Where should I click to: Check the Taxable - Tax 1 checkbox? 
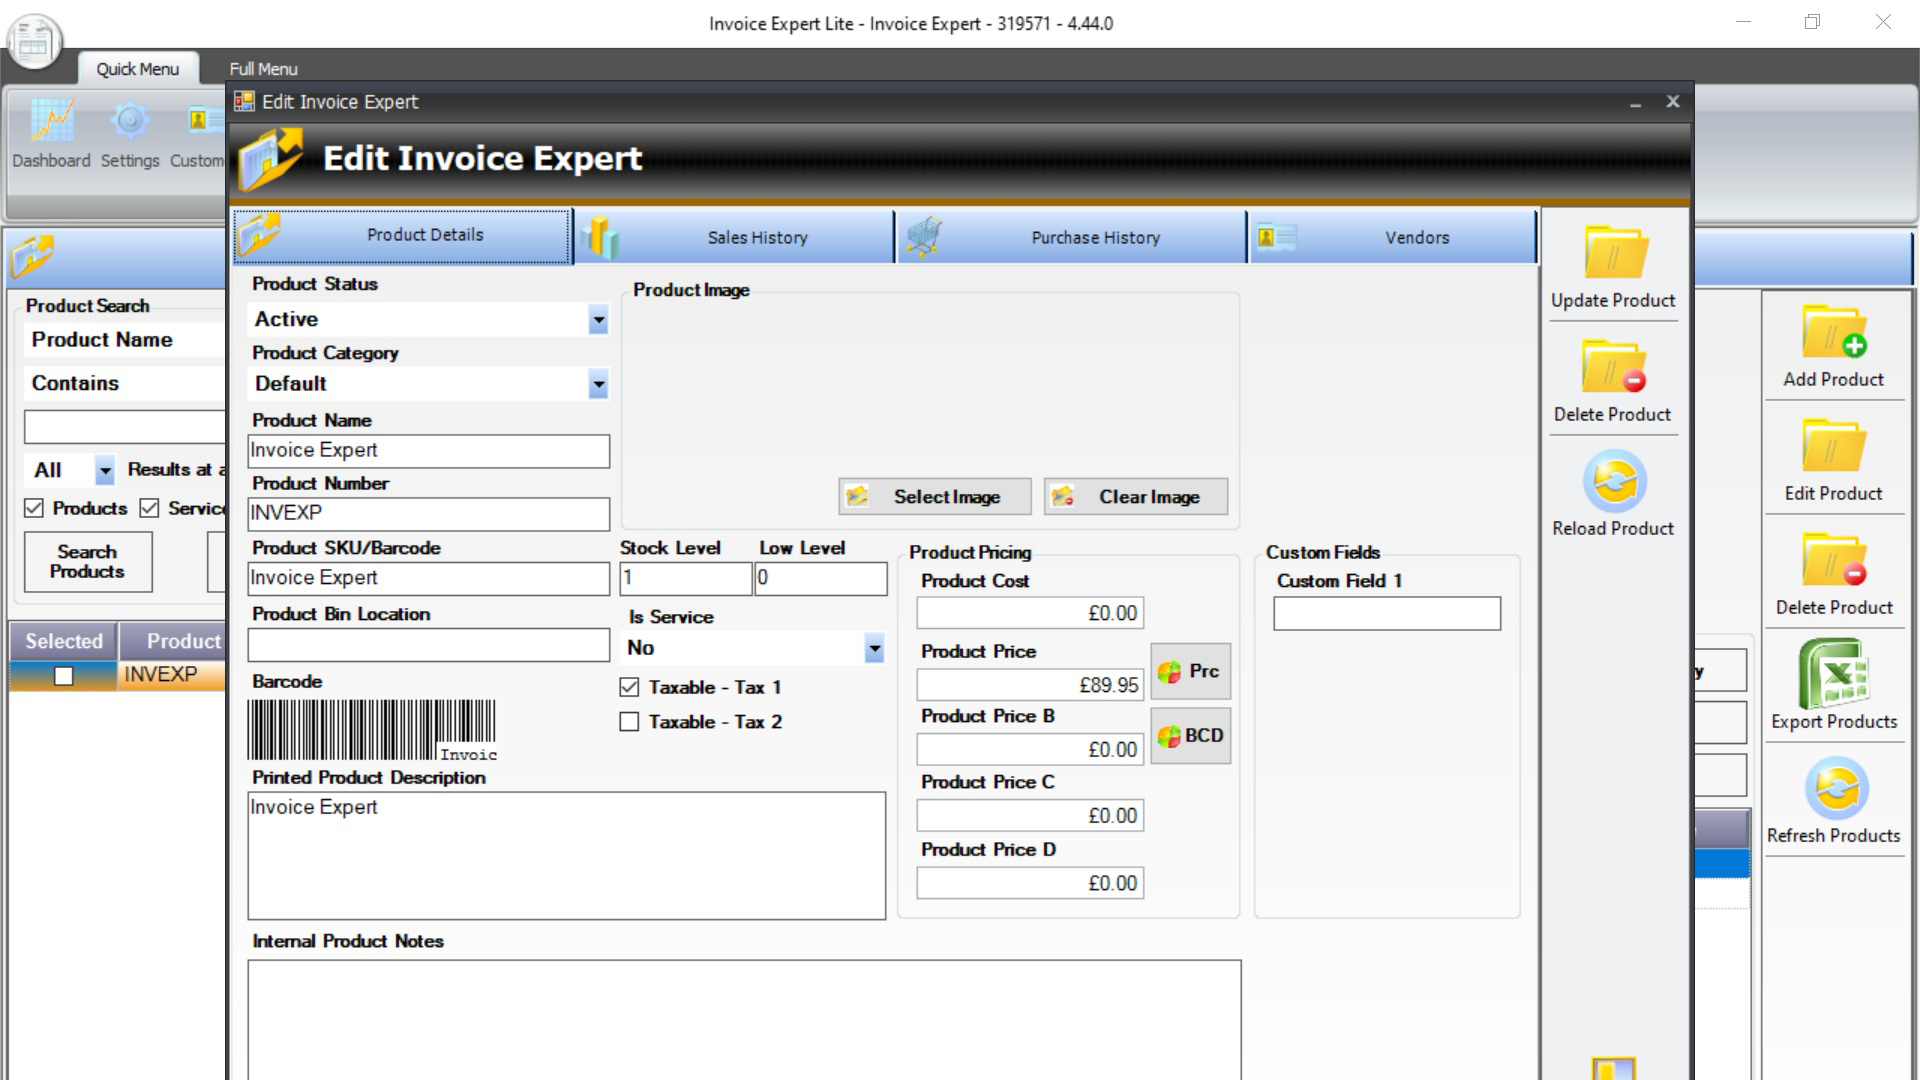click(629, 687)
